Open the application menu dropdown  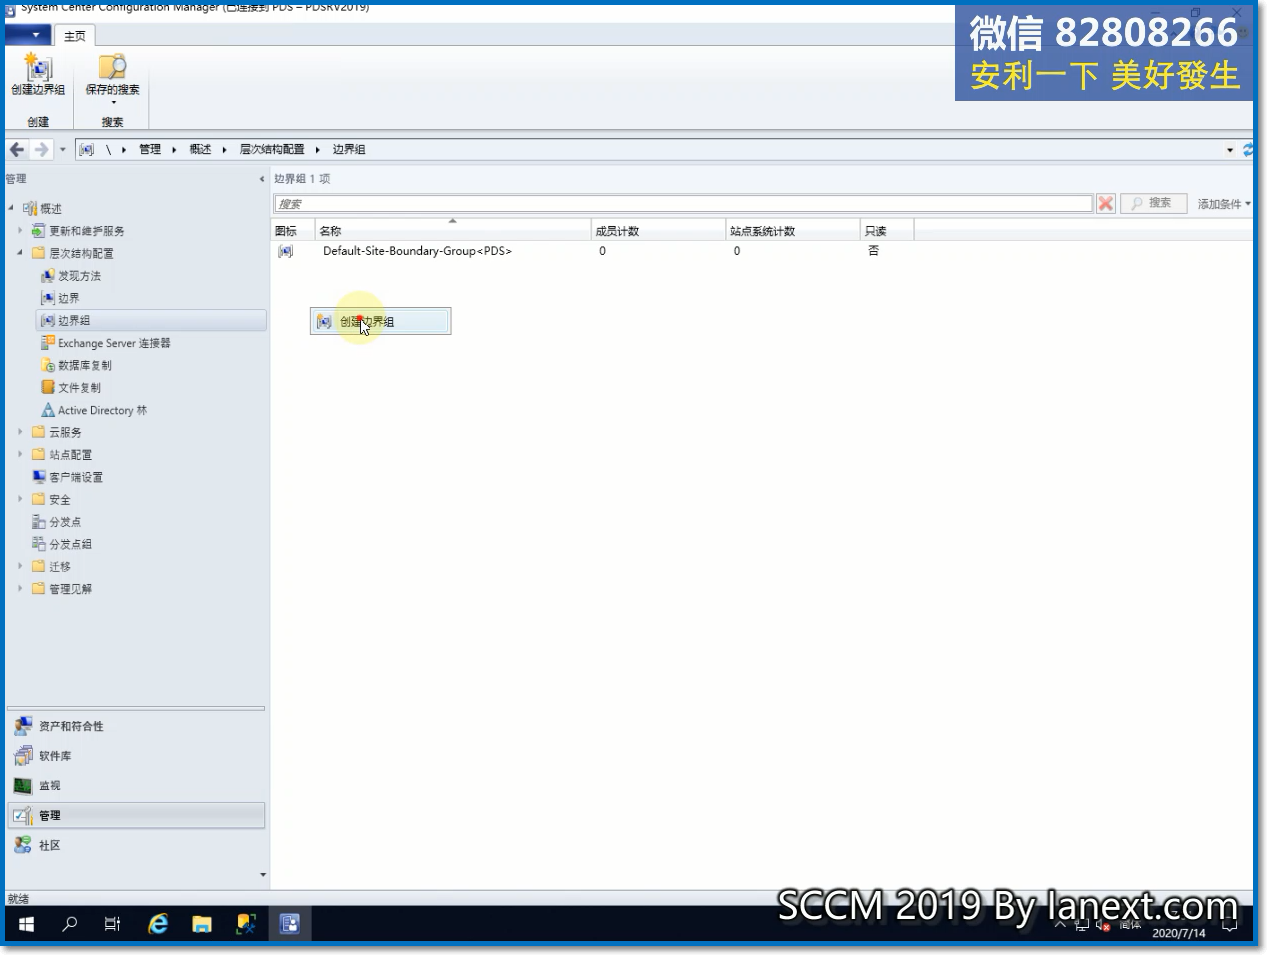[x=27, y=35]
